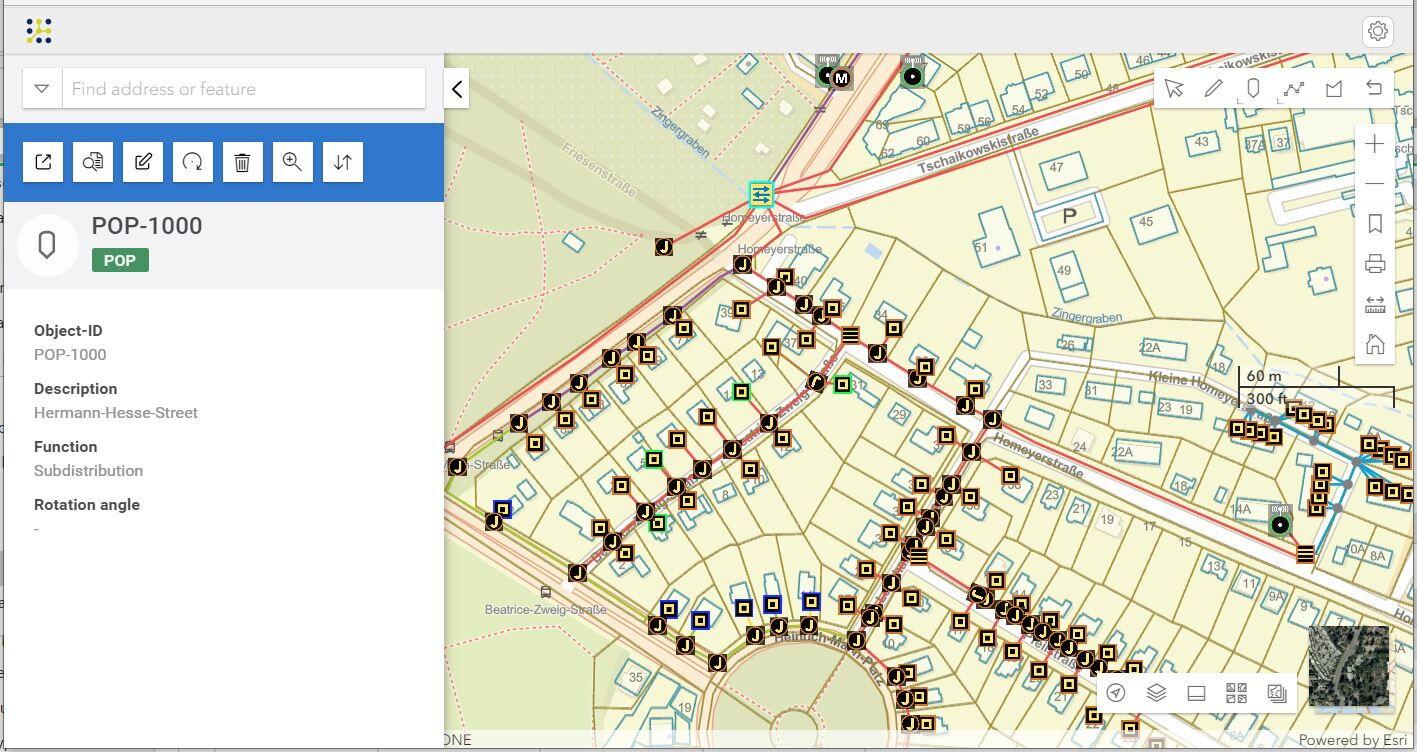This screenshot has height=752, width=1417.
Task: Zoom to POP-1000 with magnifier icon
Action: click(x=292, y=162)
